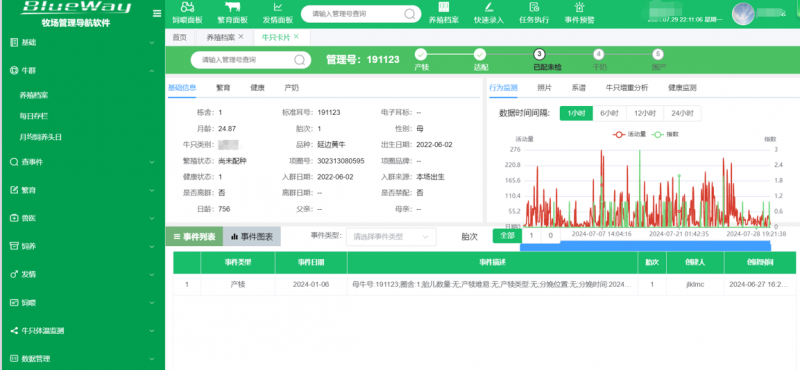Switch to the 繁育 info tab
Viewport: 800px width, 370px height.
pos(223,88)
